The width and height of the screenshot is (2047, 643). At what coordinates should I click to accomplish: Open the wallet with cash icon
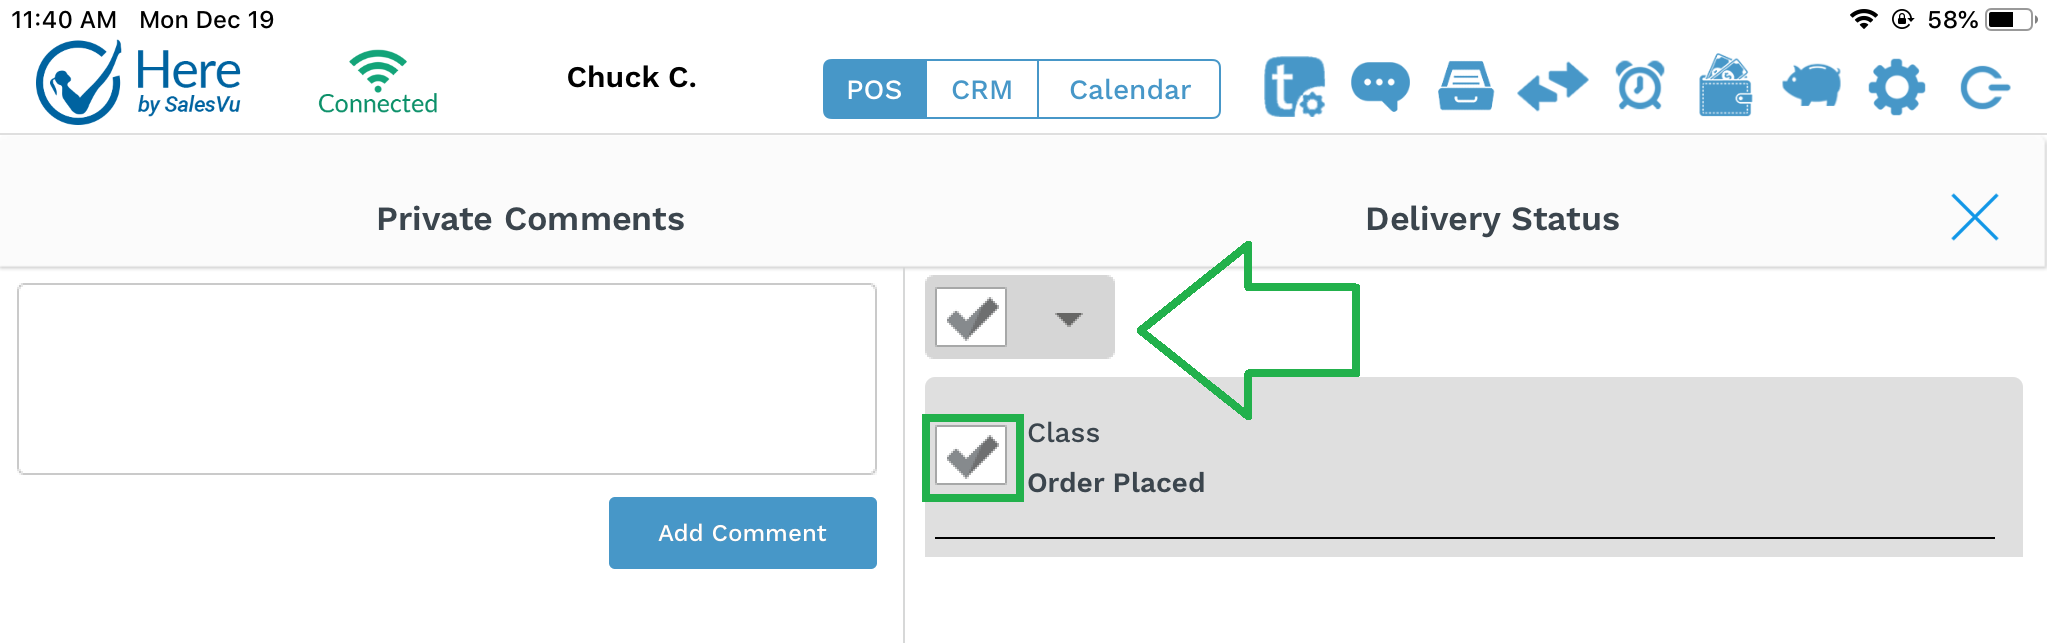point(1726,87)
